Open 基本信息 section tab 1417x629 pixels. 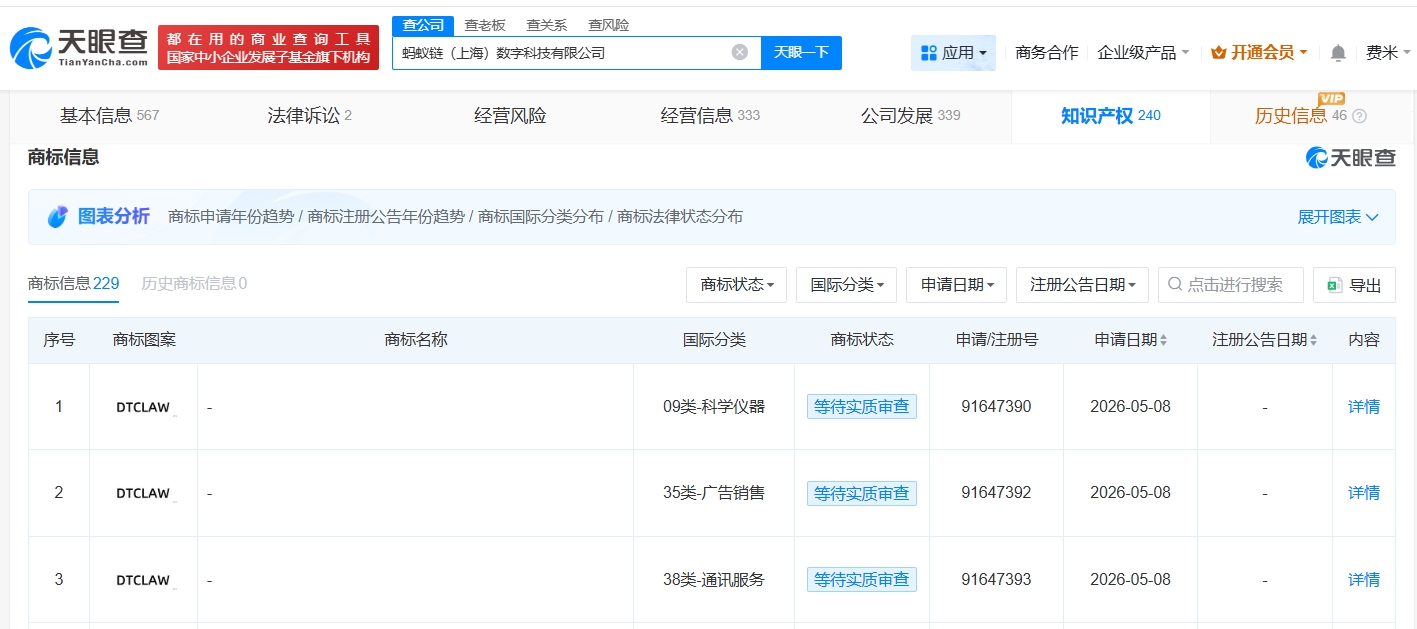[109, 116]
